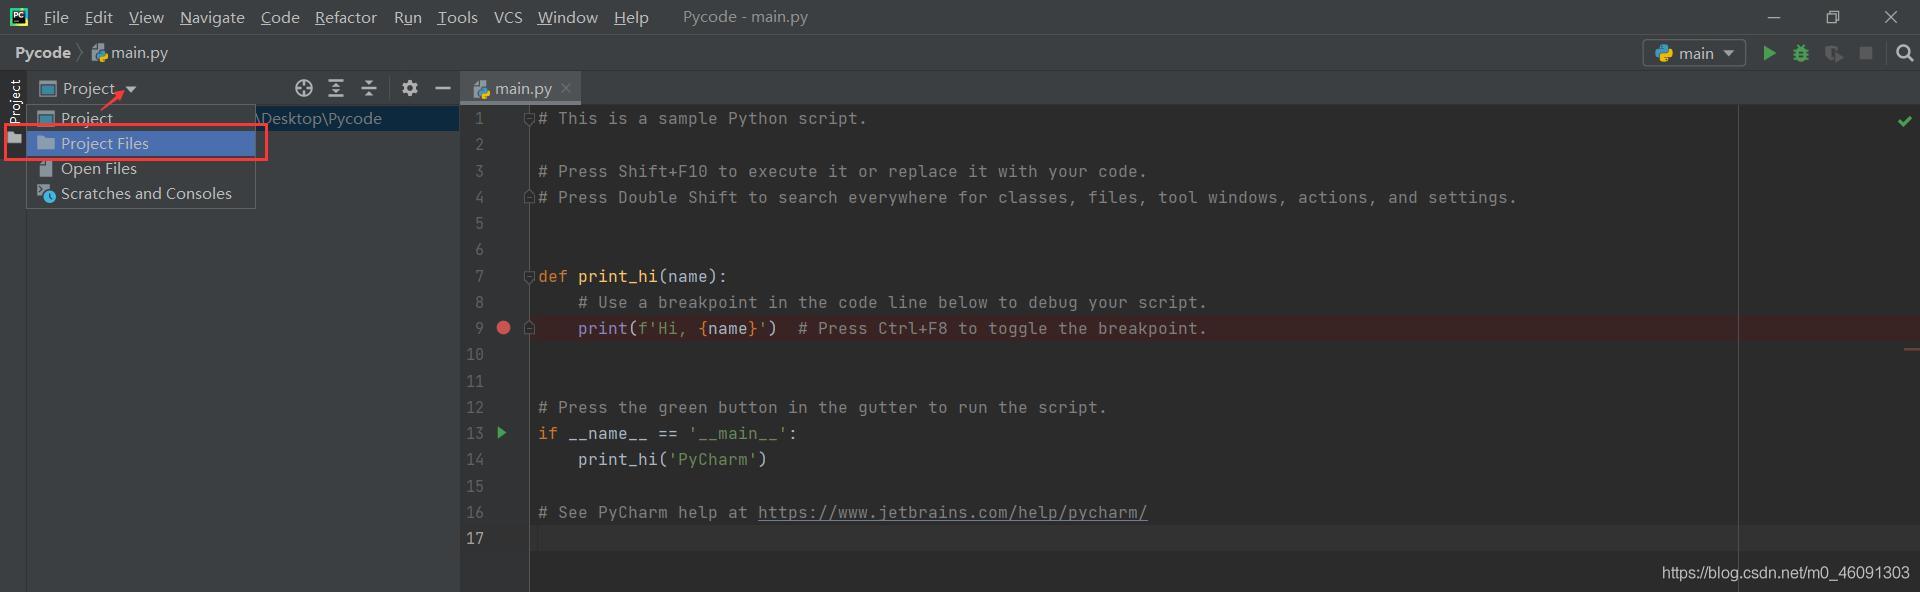The width and height of the screenshot is (1920, 592).
Task: Open the Run menu
Action: (x=407, y=17)
